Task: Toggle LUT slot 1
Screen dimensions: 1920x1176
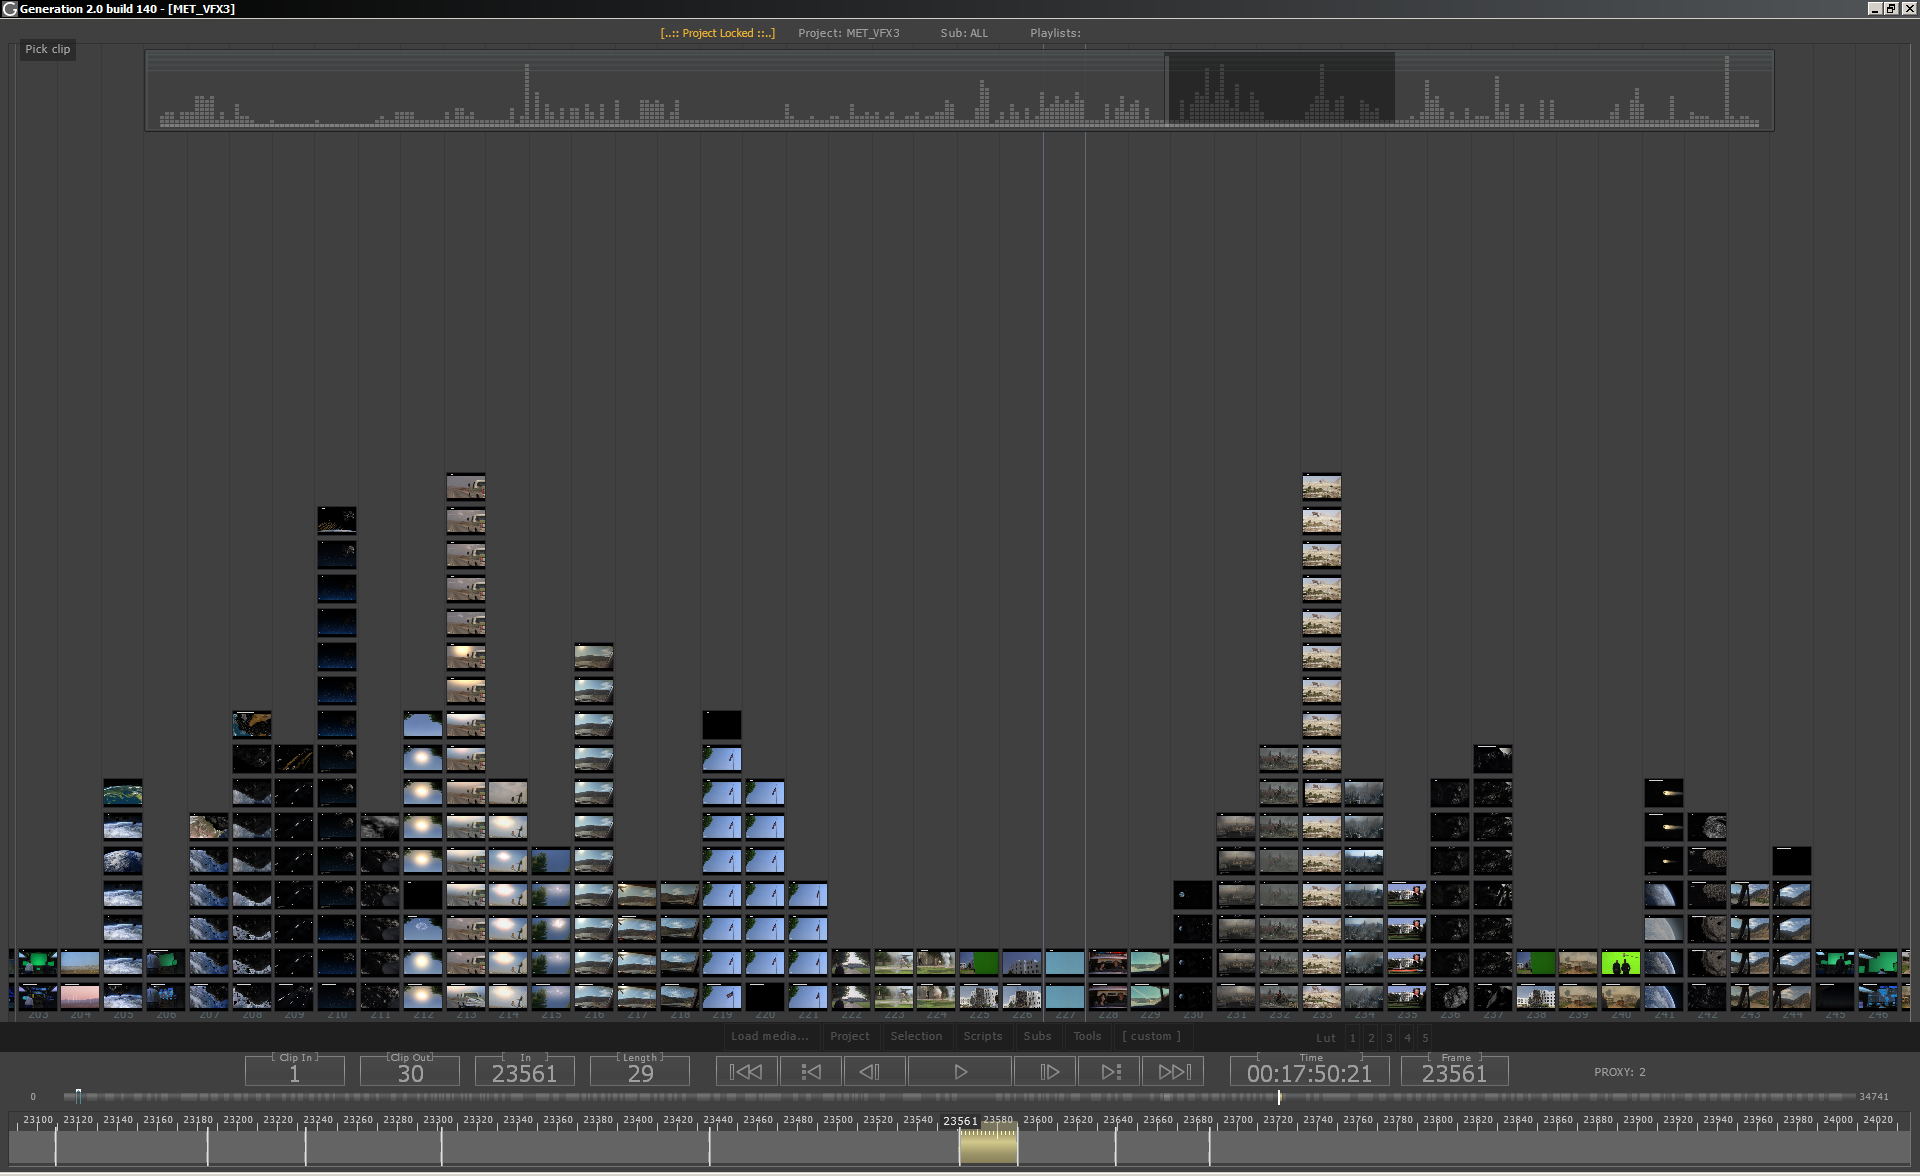Action: [x=1353, y=1038]
